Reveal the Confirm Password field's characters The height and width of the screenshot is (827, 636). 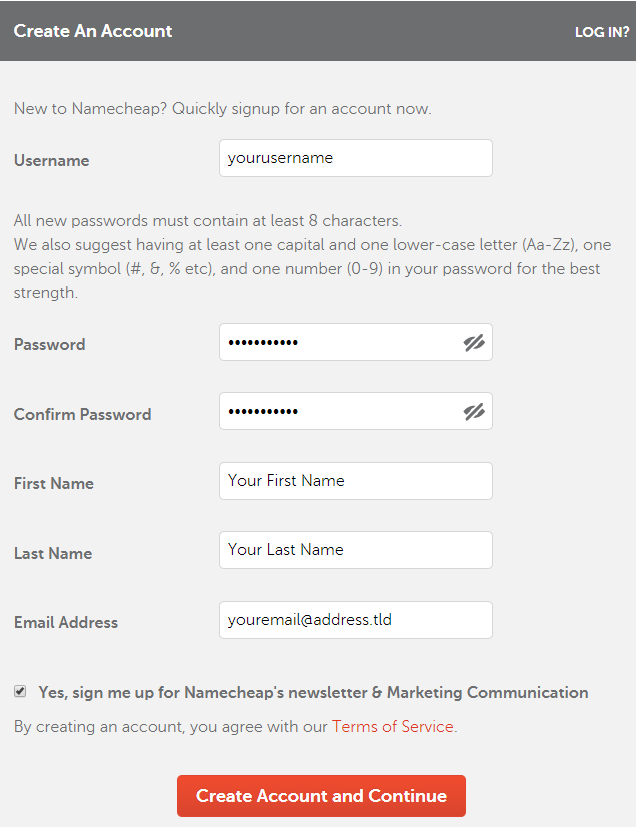click(x=474, y=412)
